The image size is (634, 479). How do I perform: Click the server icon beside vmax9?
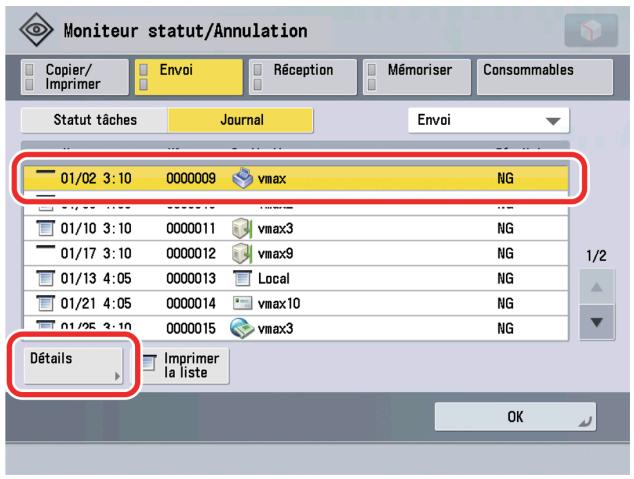242,253
